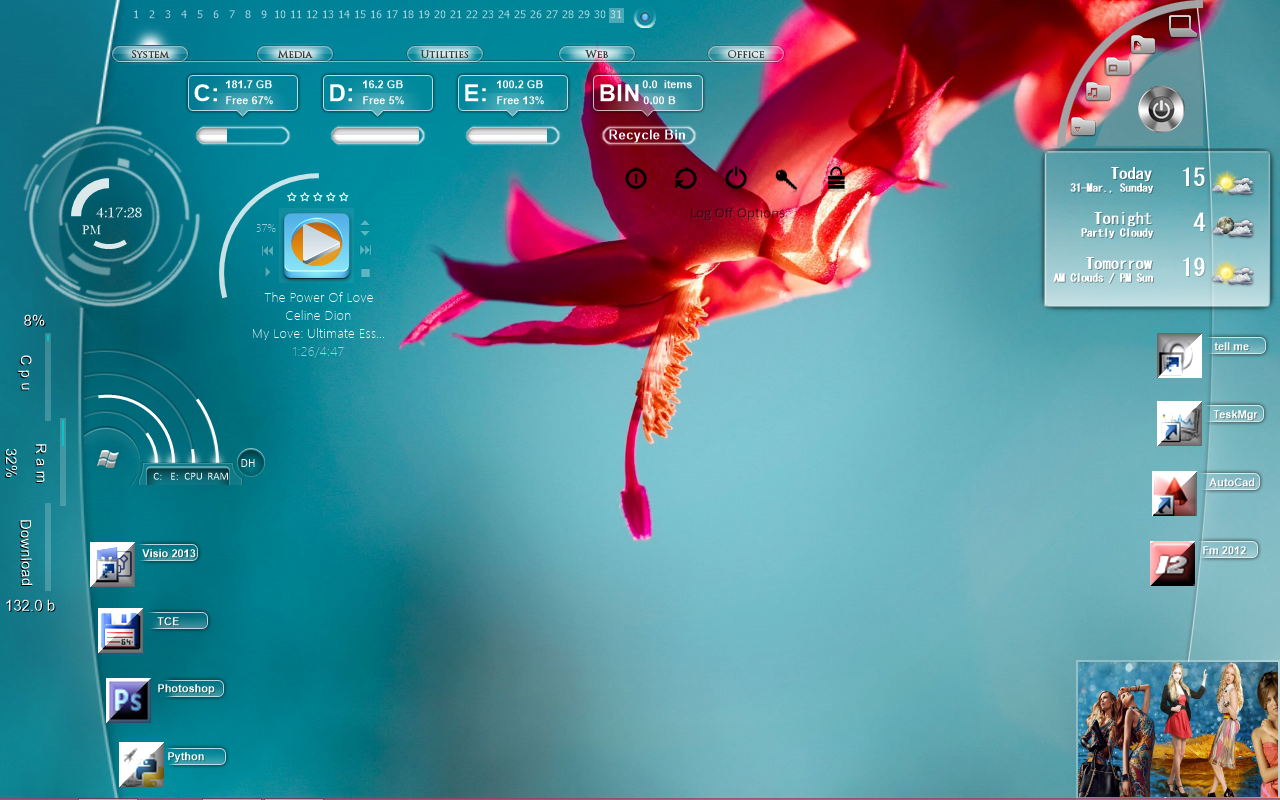Launch the Python shortcut icon
Screen dimensions: 1280x800
[142, 765]
